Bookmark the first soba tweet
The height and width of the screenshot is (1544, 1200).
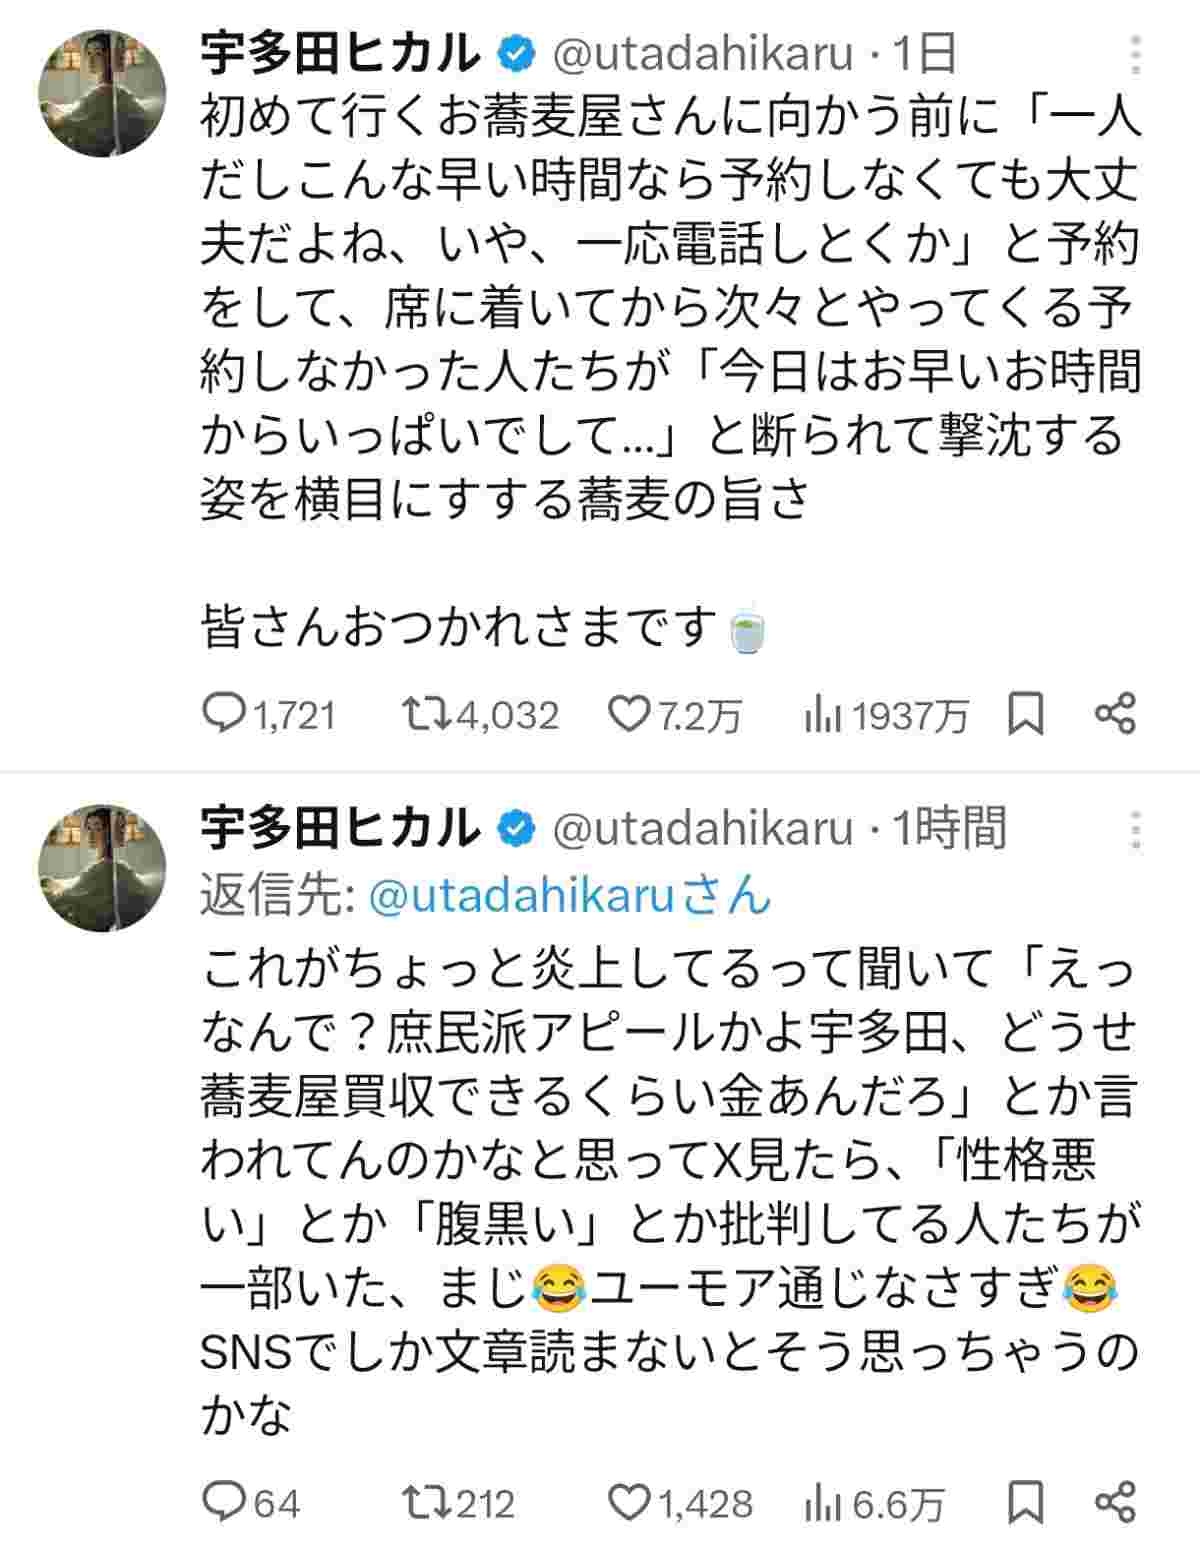pyautogui.click(x=1025, y=714)
